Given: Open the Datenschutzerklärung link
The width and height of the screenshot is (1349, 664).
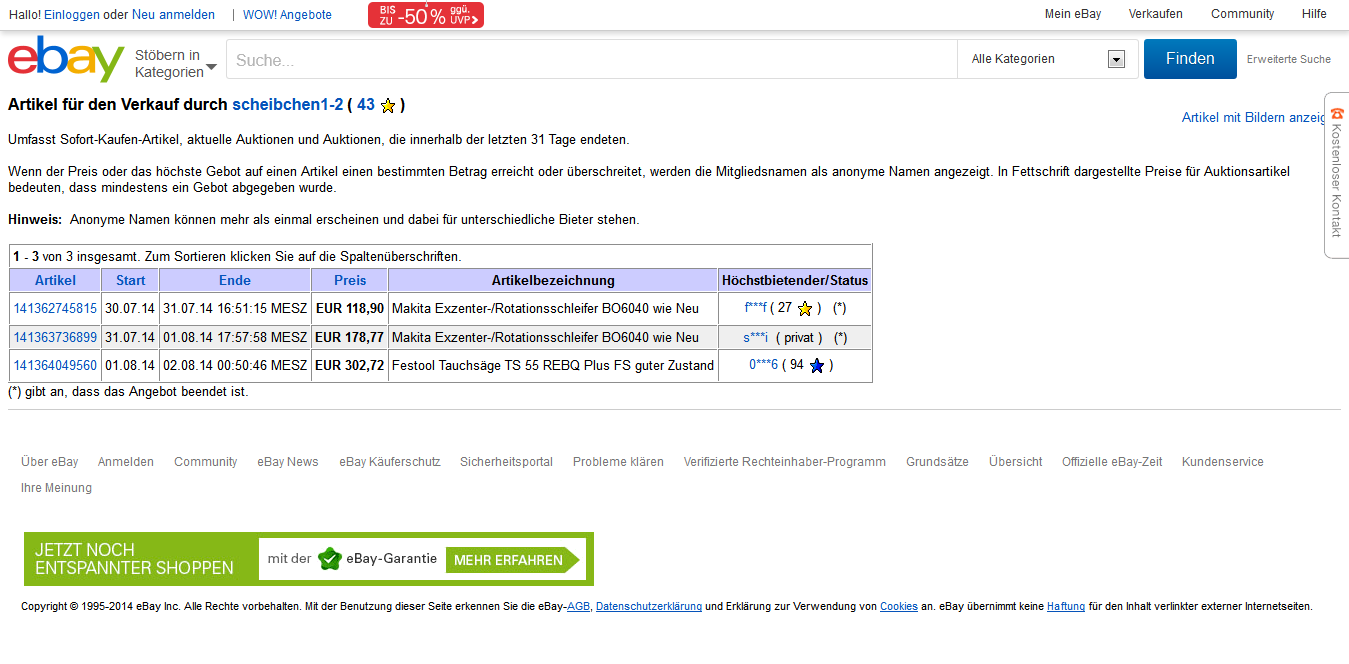Looking at the screenshot, I should point(649,606).
